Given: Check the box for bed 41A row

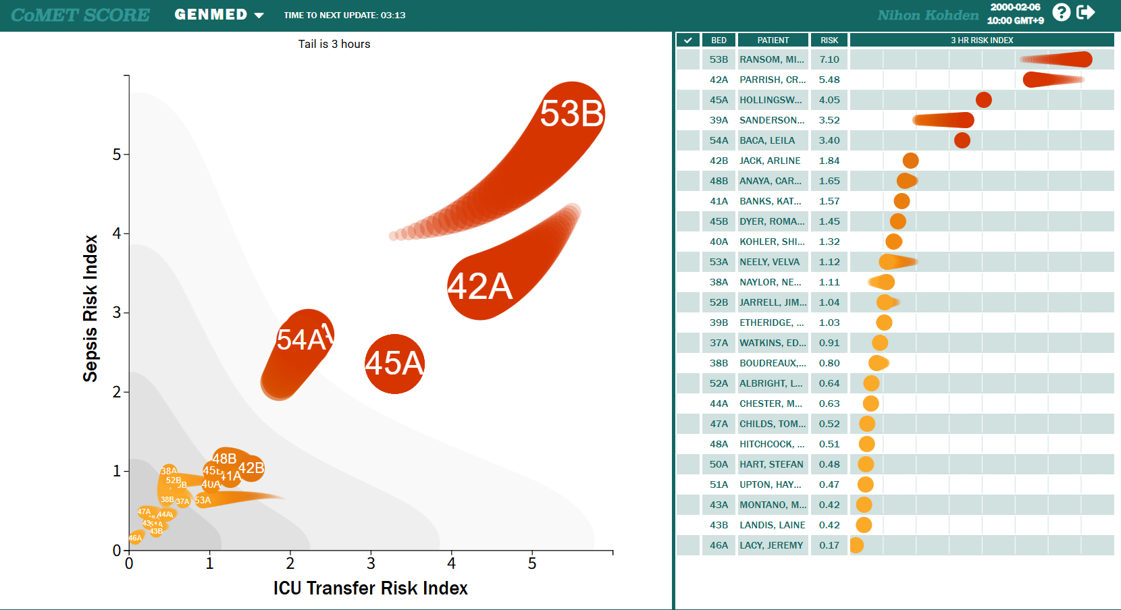Looking at the screenshot, I should tap(688, 201).
